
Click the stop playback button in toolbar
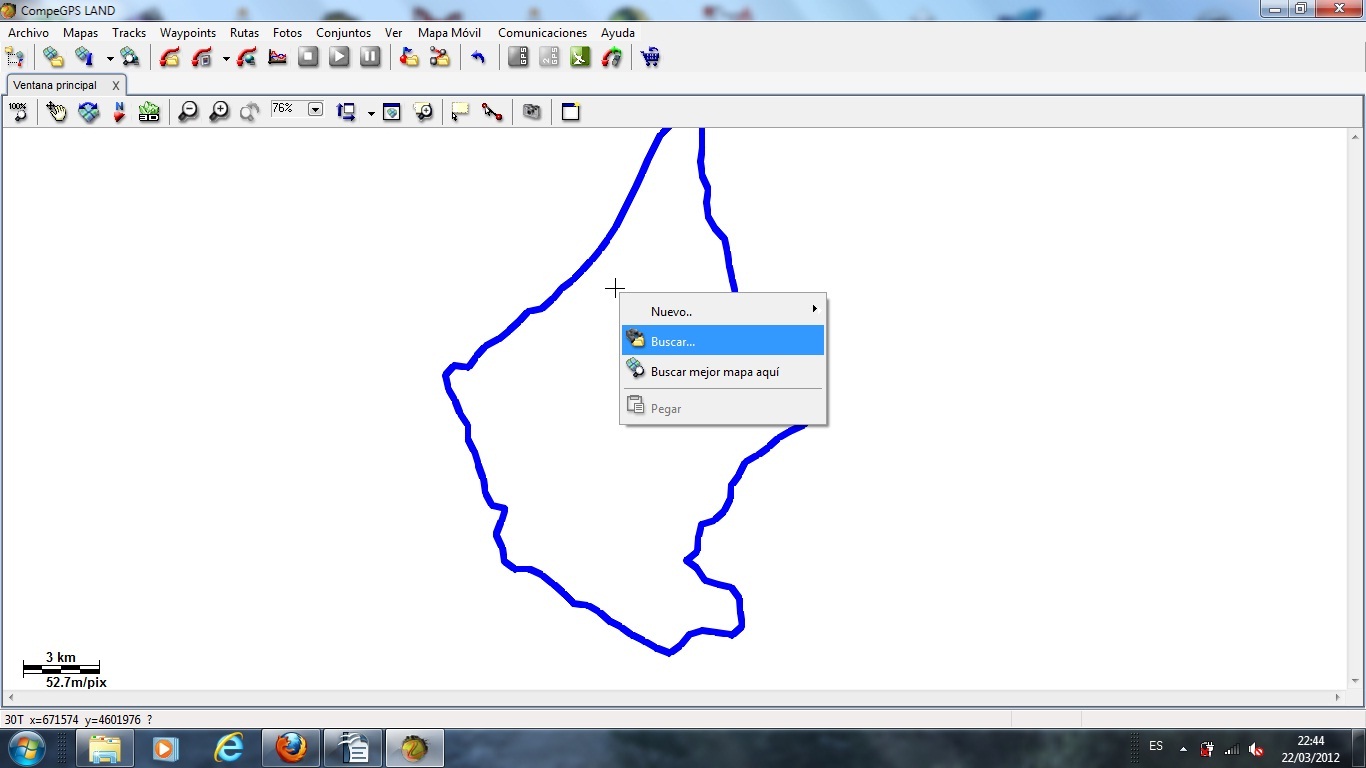pyautogui.click(x=308, y=57)
